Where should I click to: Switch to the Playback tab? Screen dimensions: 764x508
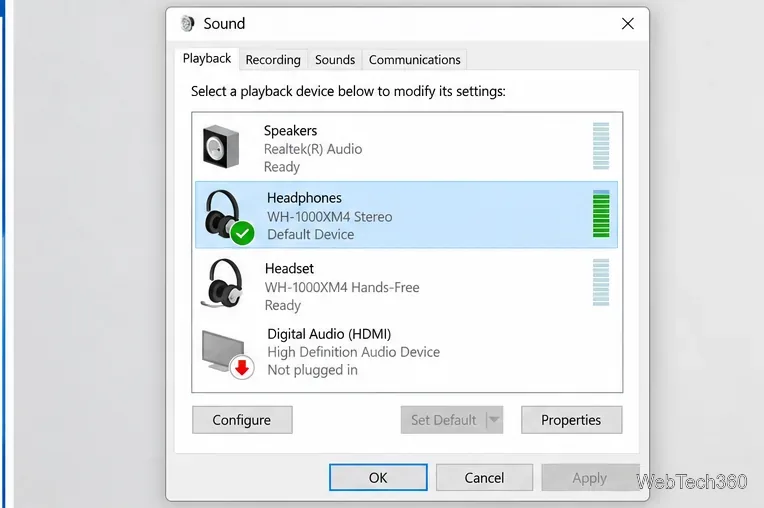[x=207, y=58]
